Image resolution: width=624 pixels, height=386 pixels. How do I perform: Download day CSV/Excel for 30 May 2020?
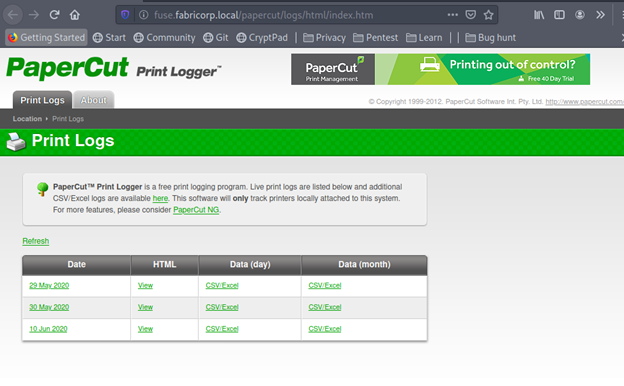tap(222, 307)
